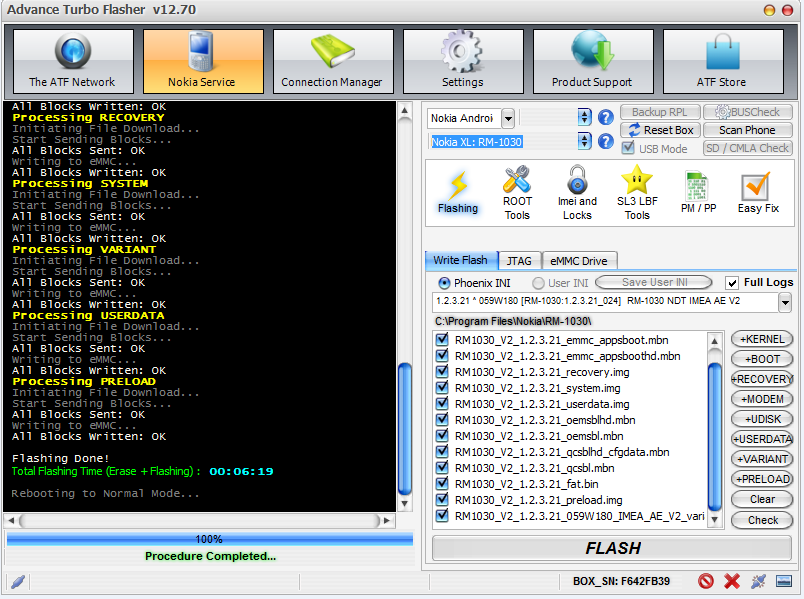804x599 pixels.
Task: Click file list scroll up arrow
Action: click(x=714, y=341)
